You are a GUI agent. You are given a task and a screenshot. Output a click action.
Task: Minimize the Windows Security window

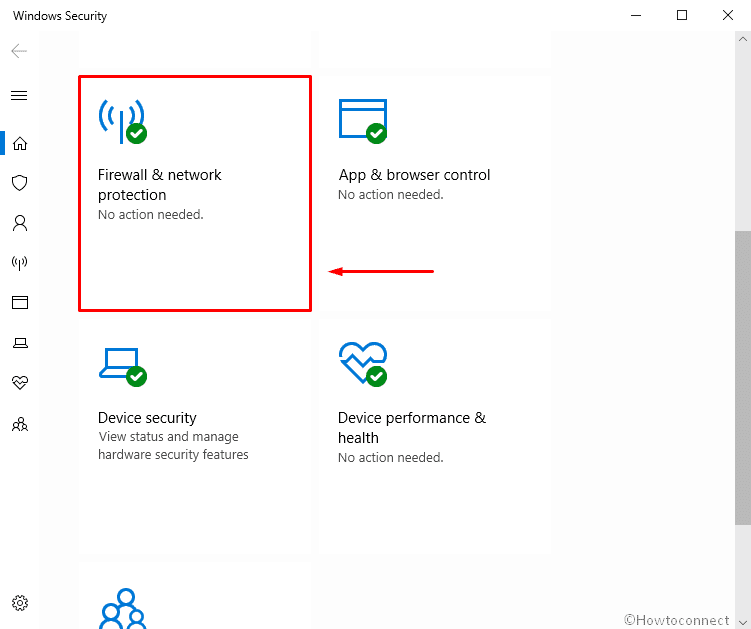tap(636, 15)
